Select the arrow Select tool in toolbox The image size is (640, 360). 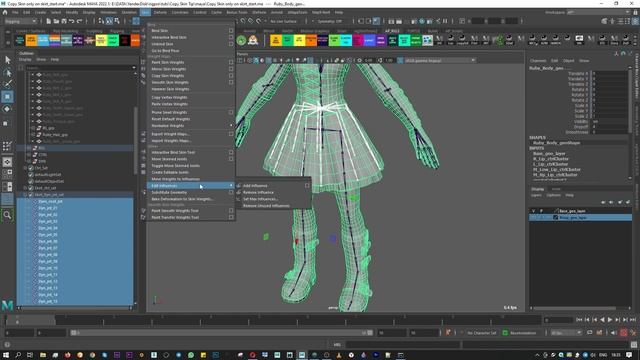tap(7, 60)
